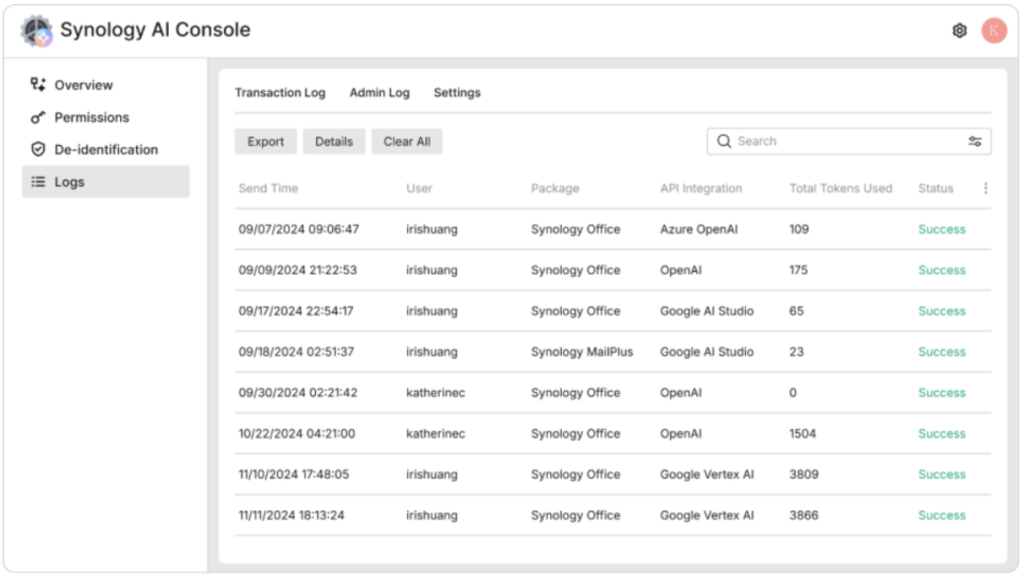Click the Synology AI Console logo
Screen dimensions: 1024x581
click(x=36, y=29)
